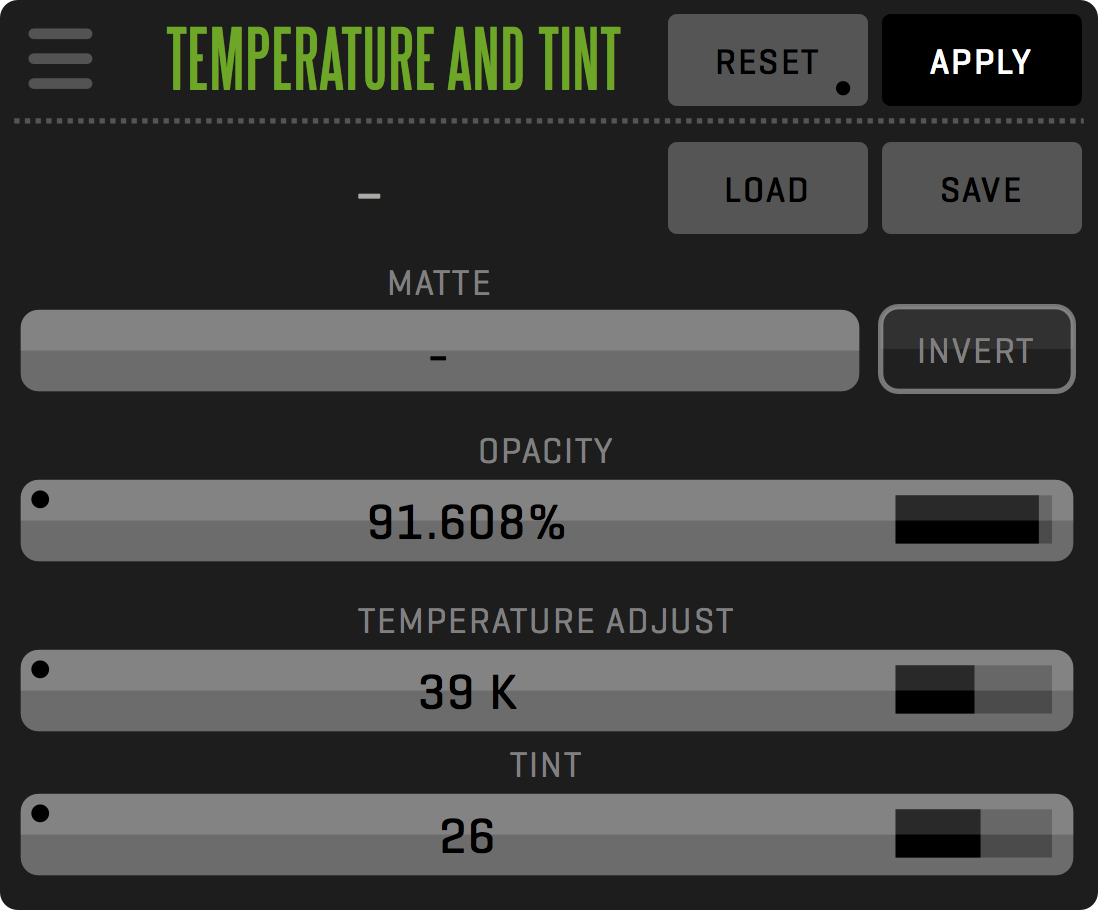Viewport: 1098px width, 910px height.
Task: Click the Tint mini slider bar
Action: click(x=973, y=834)
